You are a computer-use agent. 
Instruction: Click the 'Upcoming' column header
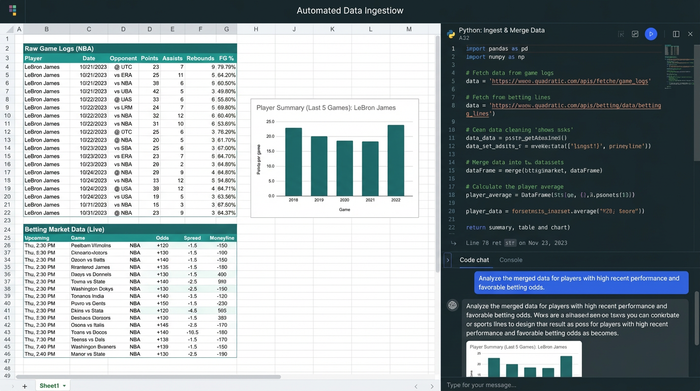37,238
